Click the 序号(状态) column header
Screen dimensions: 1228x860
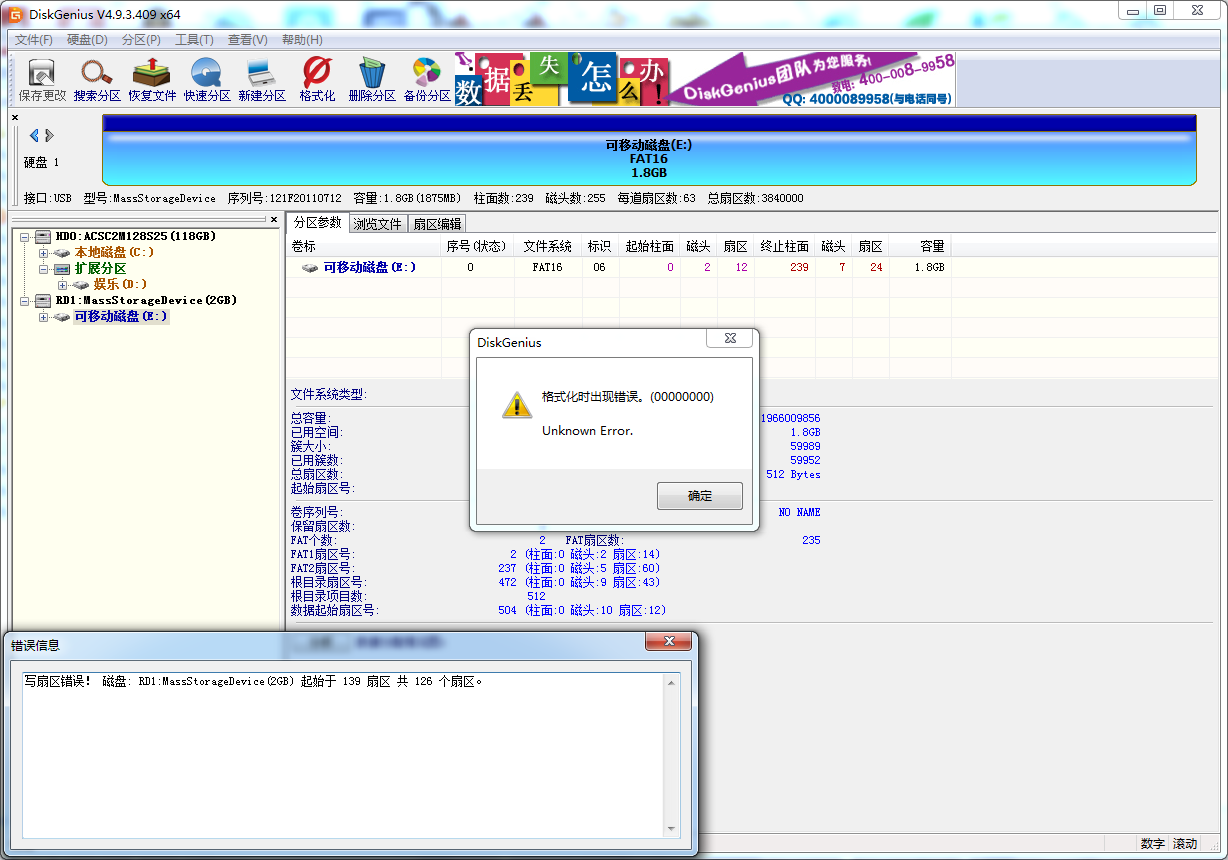[x=477, y=246]
